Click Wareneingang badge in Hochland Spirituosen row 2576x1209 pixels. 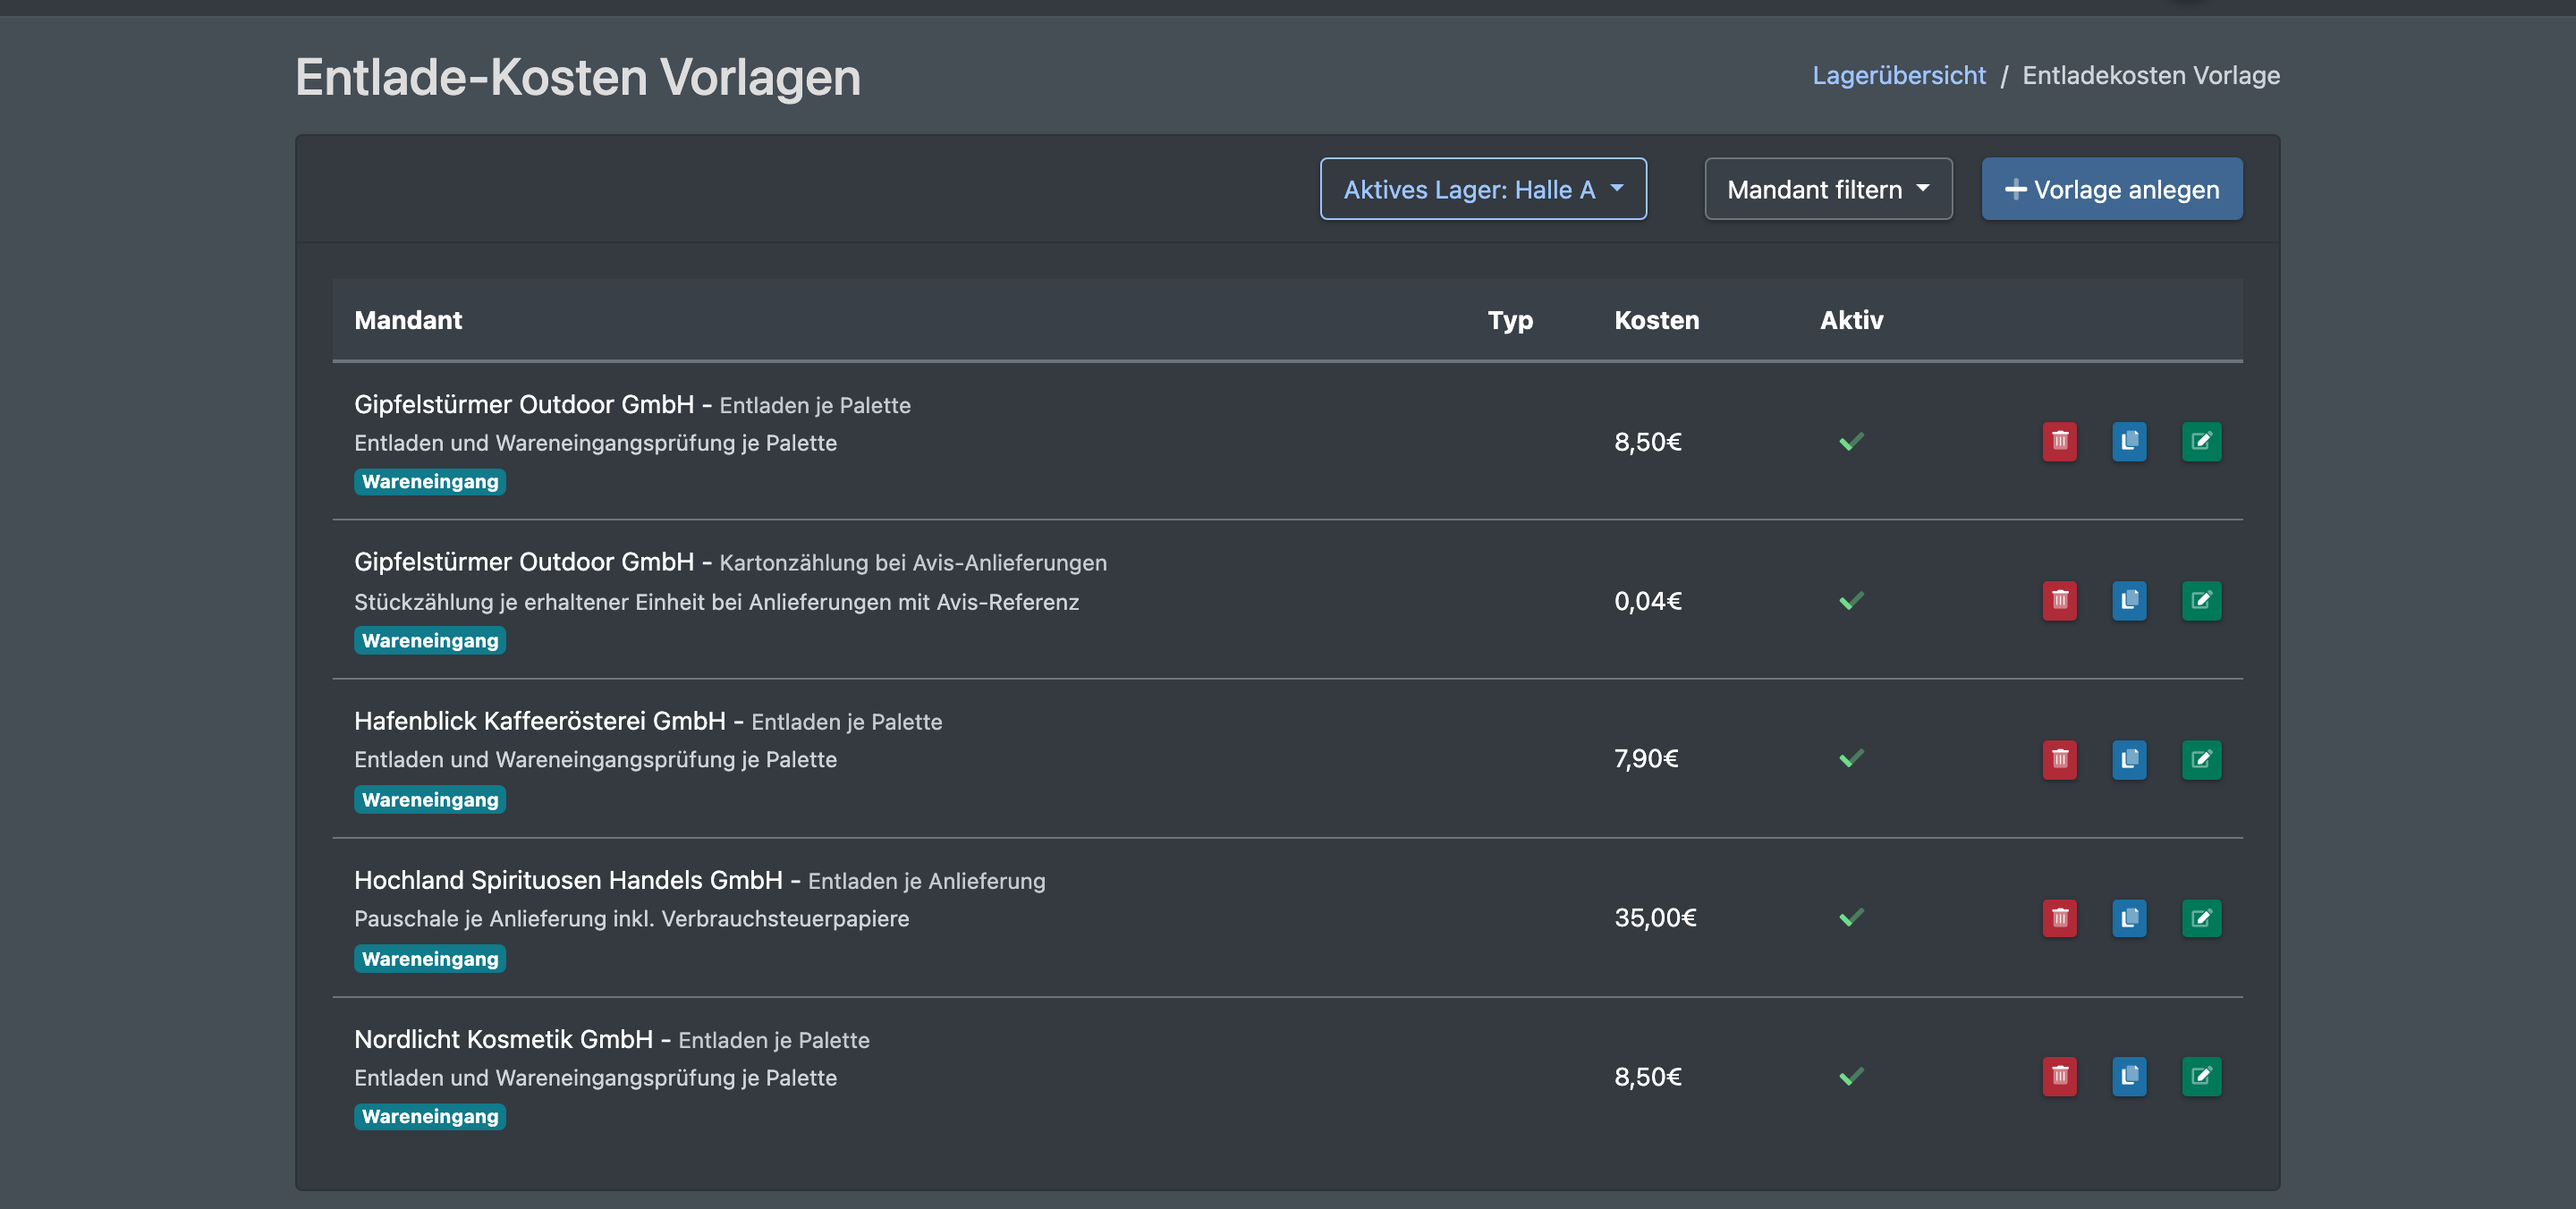(430, 959)
